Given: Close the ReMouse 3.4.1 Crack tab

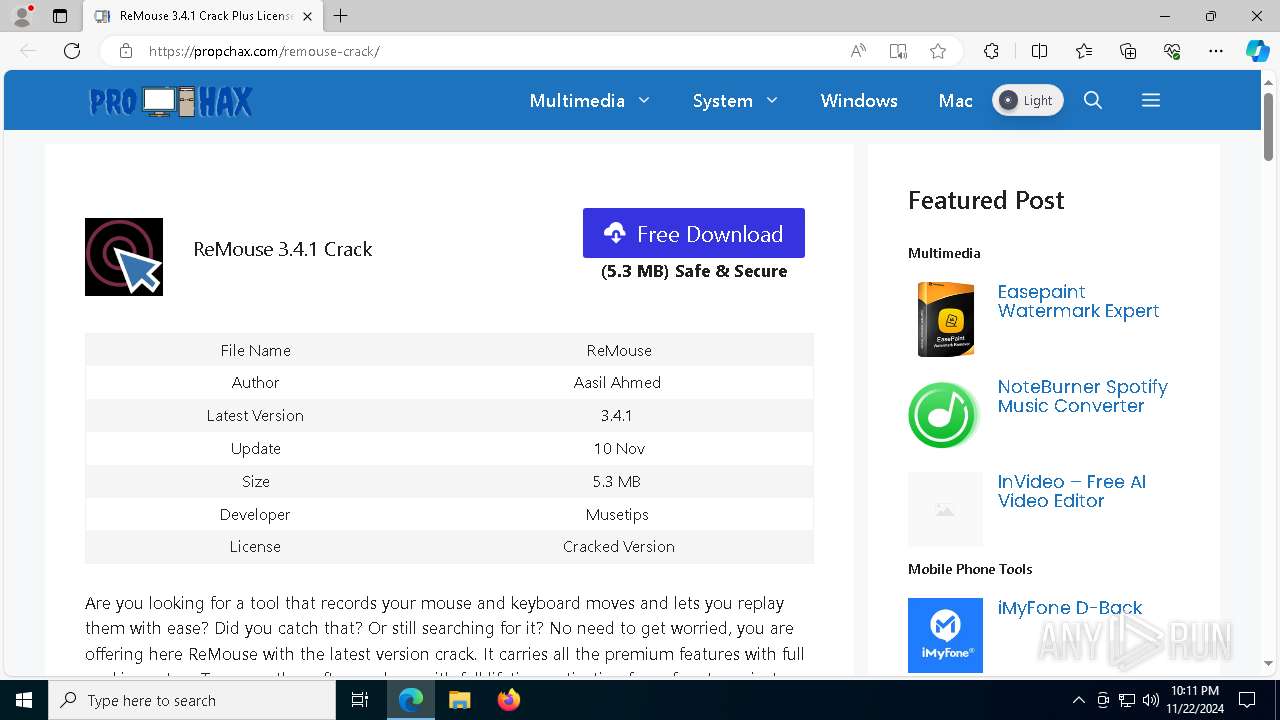Looking at the screenshot, I should pos(307,16).
